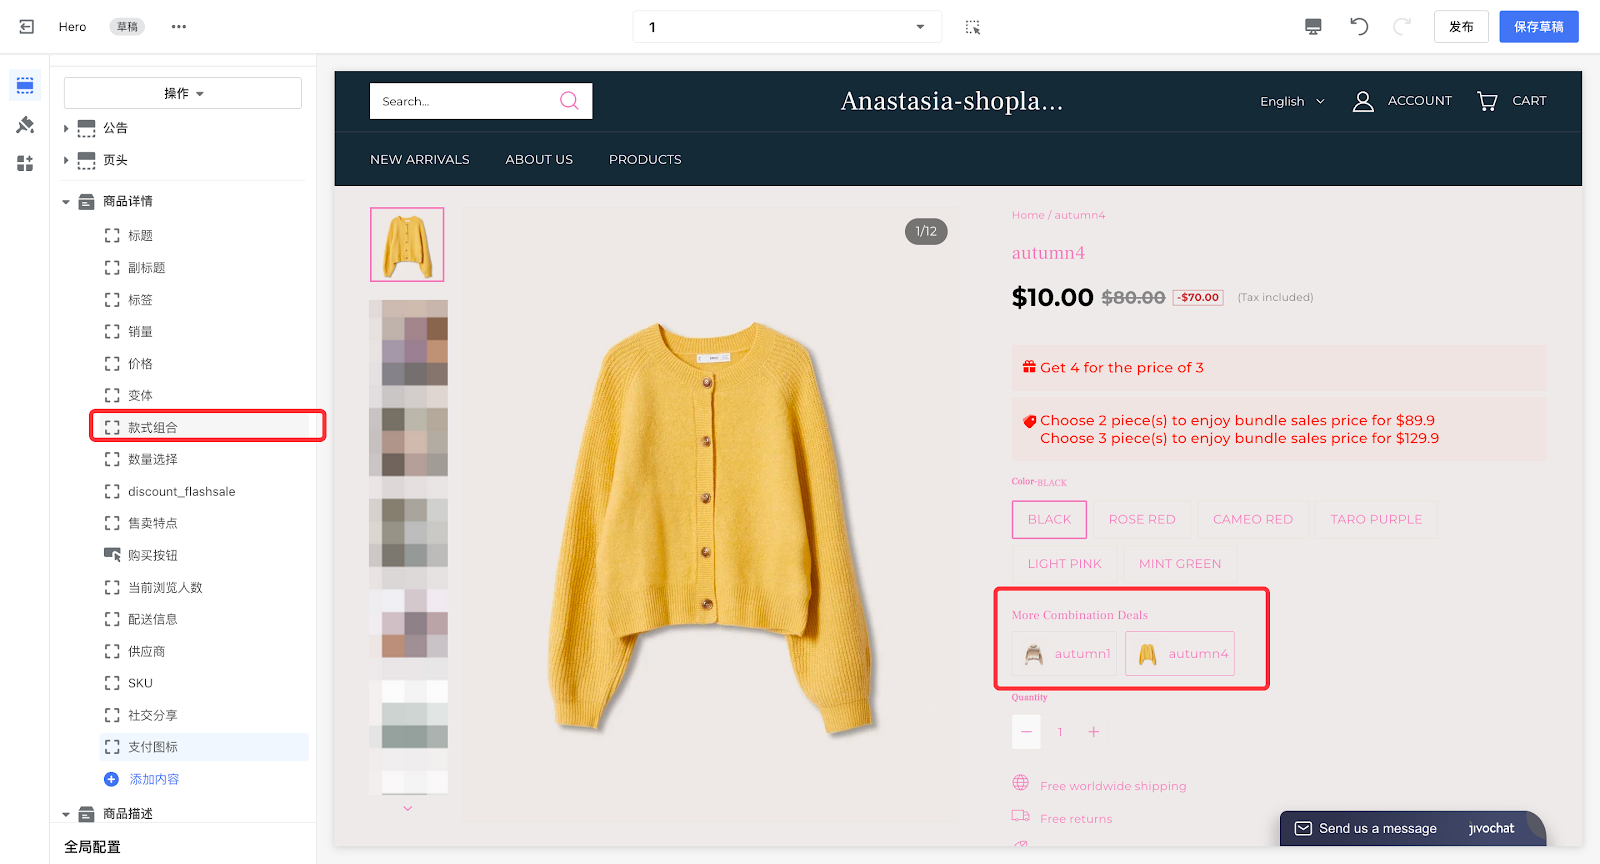
Task: Go to the PRODUCTS menu item
Action: click(645, 160)
